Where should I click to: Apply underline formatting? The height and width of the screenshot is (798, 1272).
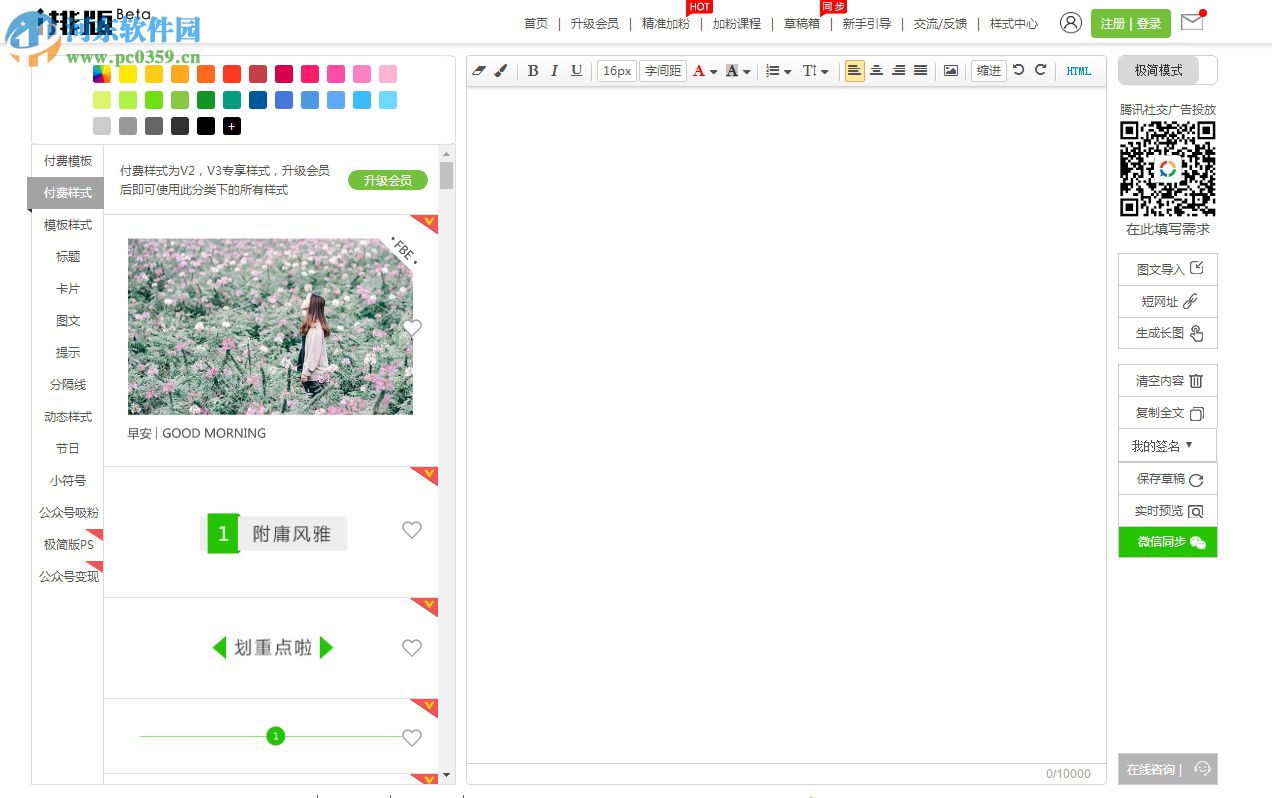(576, 70)
